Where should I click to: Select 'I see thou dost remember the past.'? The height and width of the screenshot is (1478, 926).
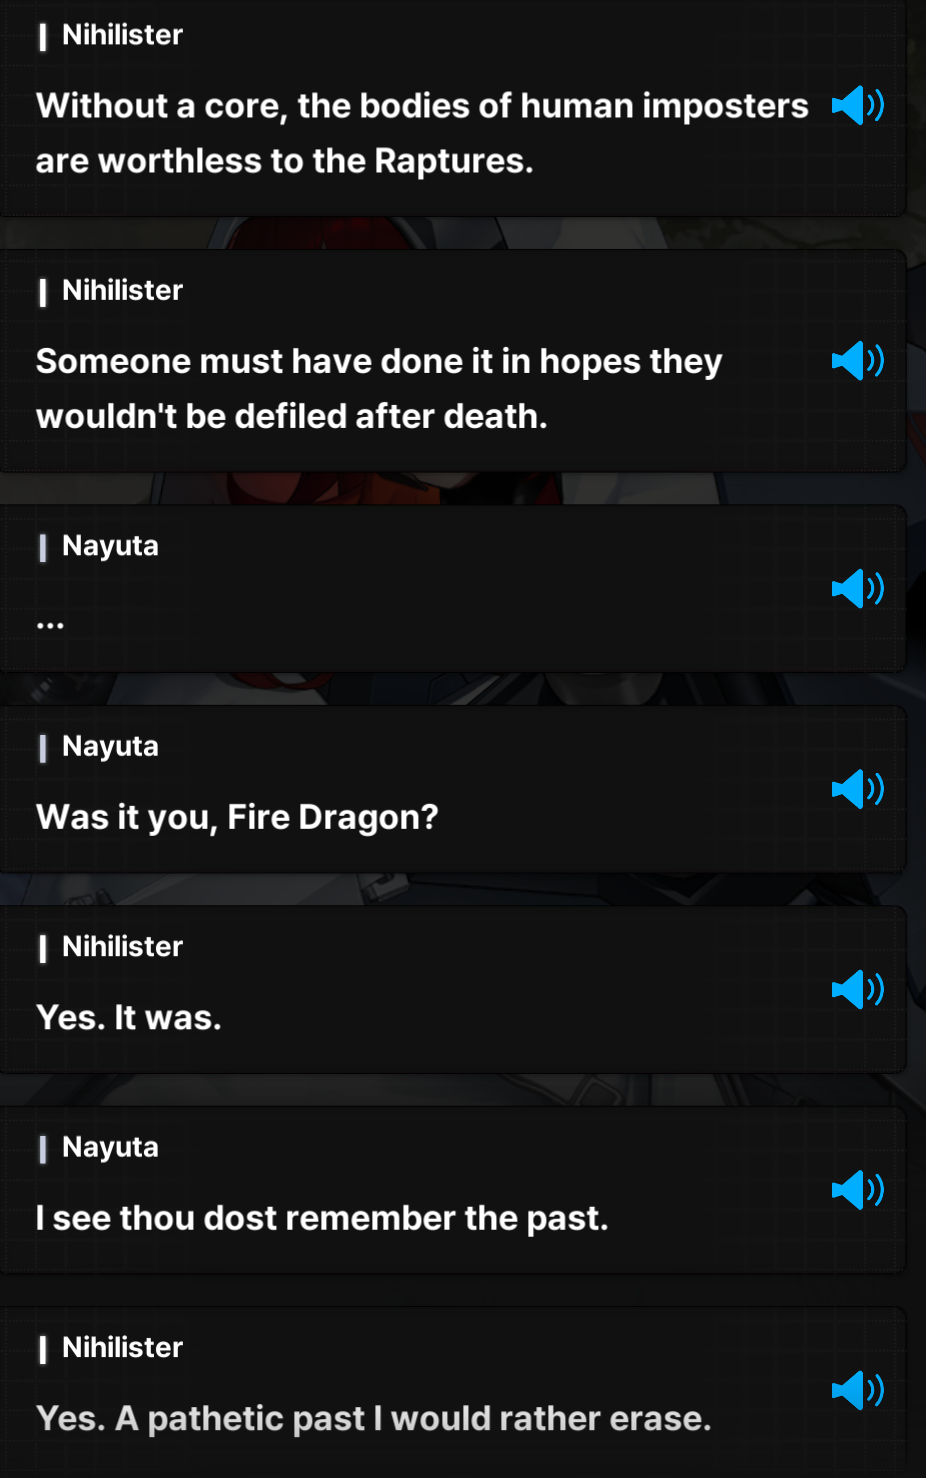tap(322, 1218)
